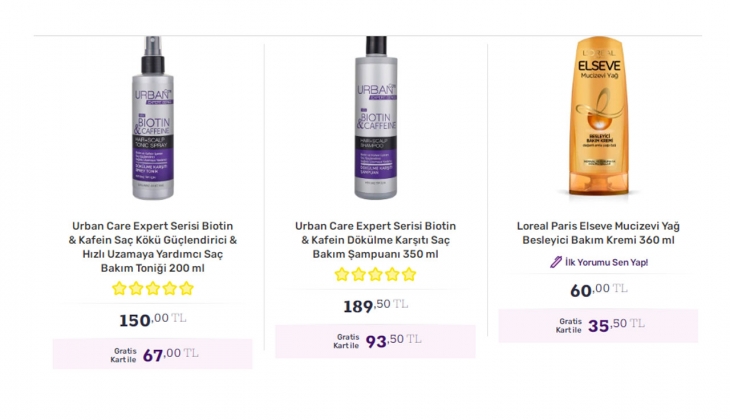Viewport: 730px width, 420px height.
Task: Click the 60,00 TL price
Action: [598, 290]
